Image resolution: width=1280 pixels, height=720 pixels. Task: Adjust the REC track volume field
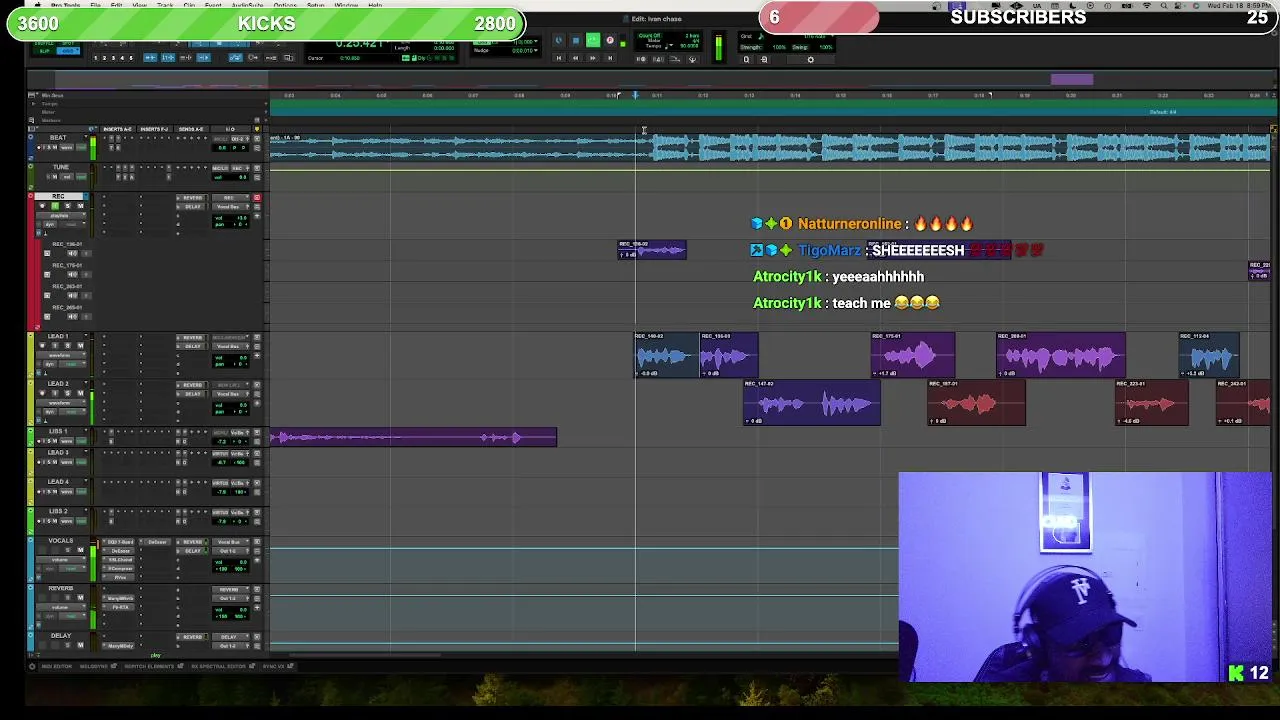(x=231, y=218)
